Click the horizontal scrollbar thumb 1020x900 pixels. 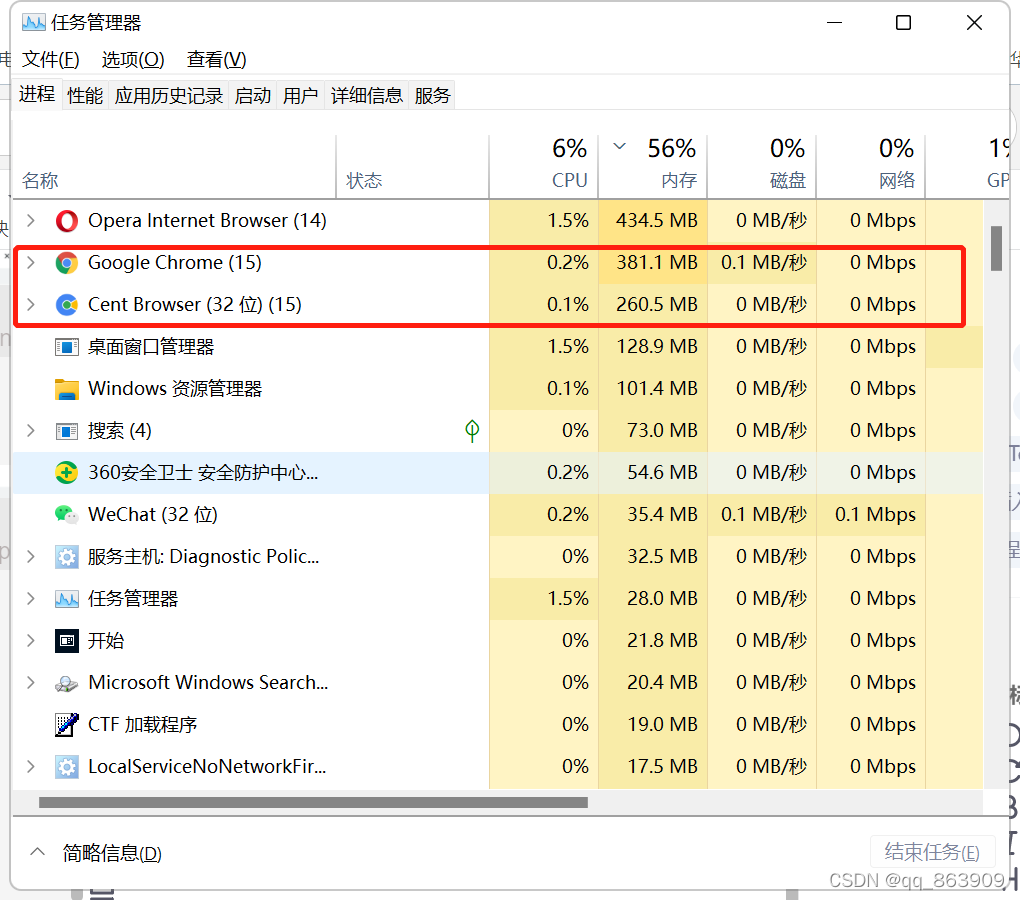[x=313, y=802]
